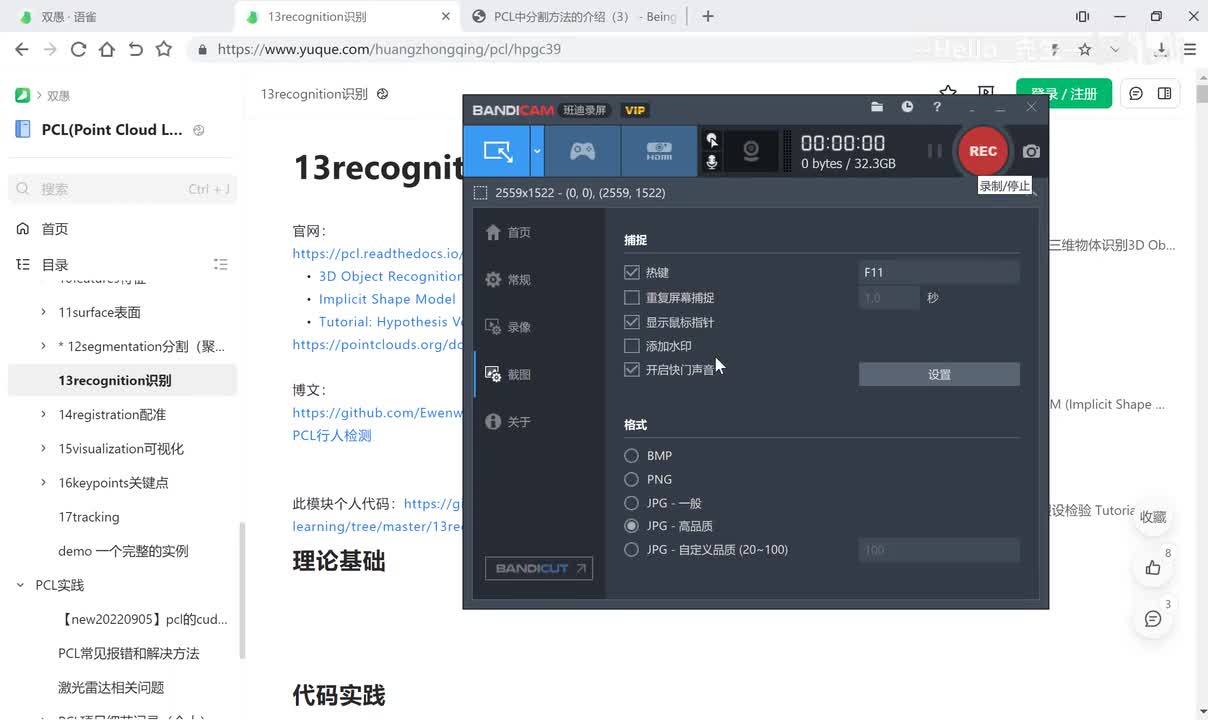This screenshot has width=1208, height=720.
Task: Switch to PCL中分割方法的介绍 browser tab
Action: 575,16
